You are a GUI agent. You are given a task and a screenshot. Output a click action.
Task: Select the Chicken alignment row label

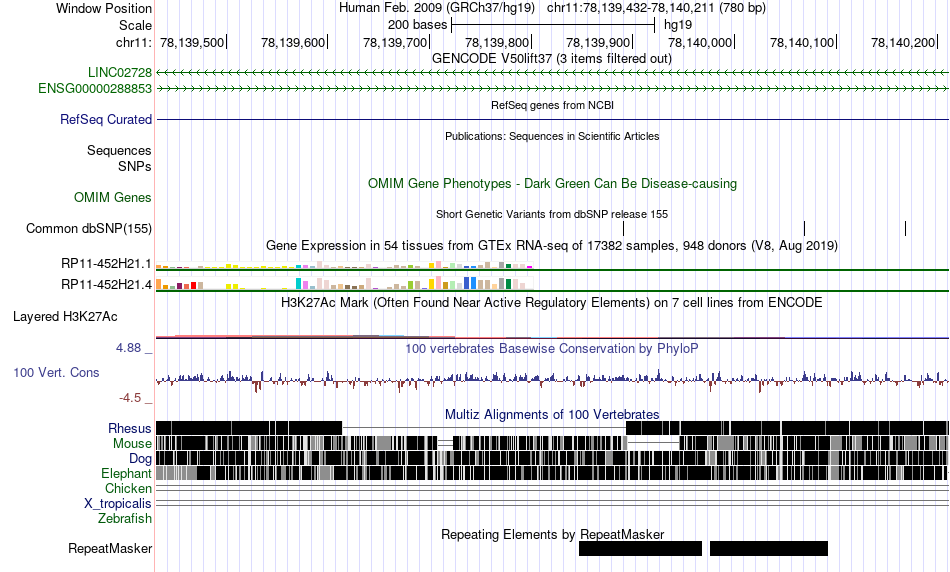pyautogui.click(x=128, y=488)
